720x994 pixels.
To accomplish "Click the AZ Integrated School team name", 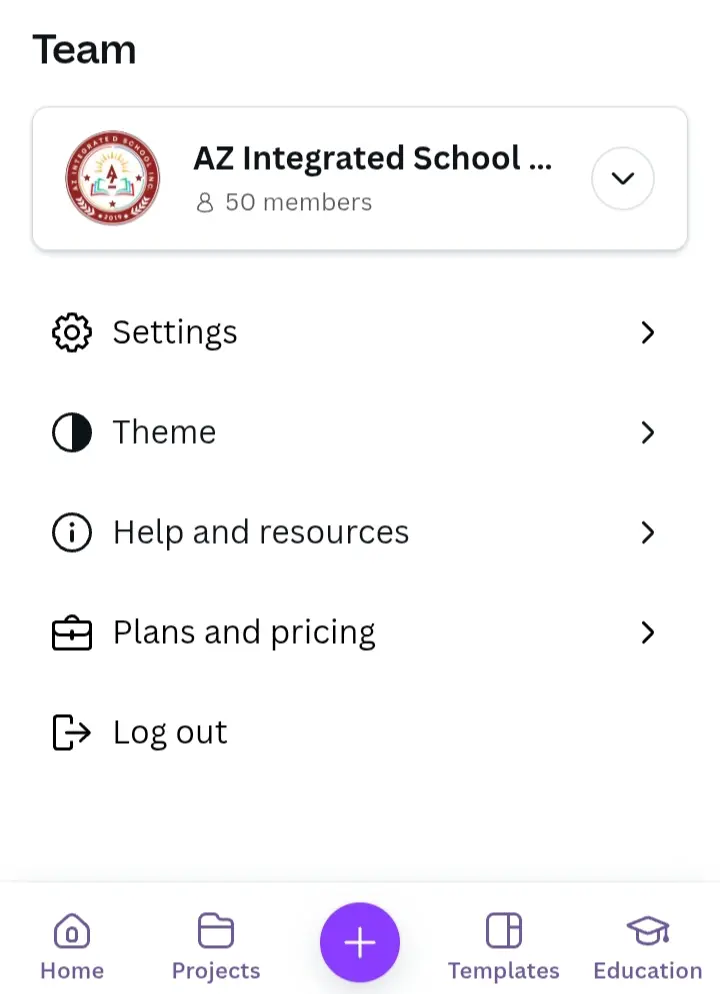I will click(373, 158).
